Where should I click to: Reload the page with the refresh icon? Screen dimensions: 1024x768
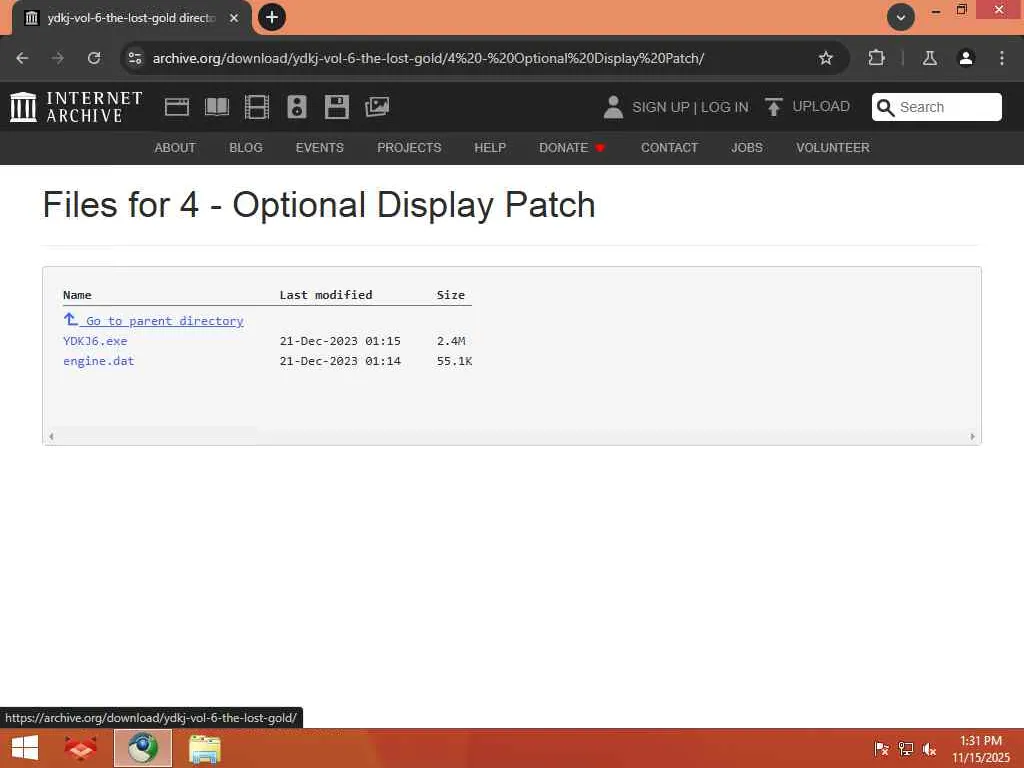tap(94, 58)
